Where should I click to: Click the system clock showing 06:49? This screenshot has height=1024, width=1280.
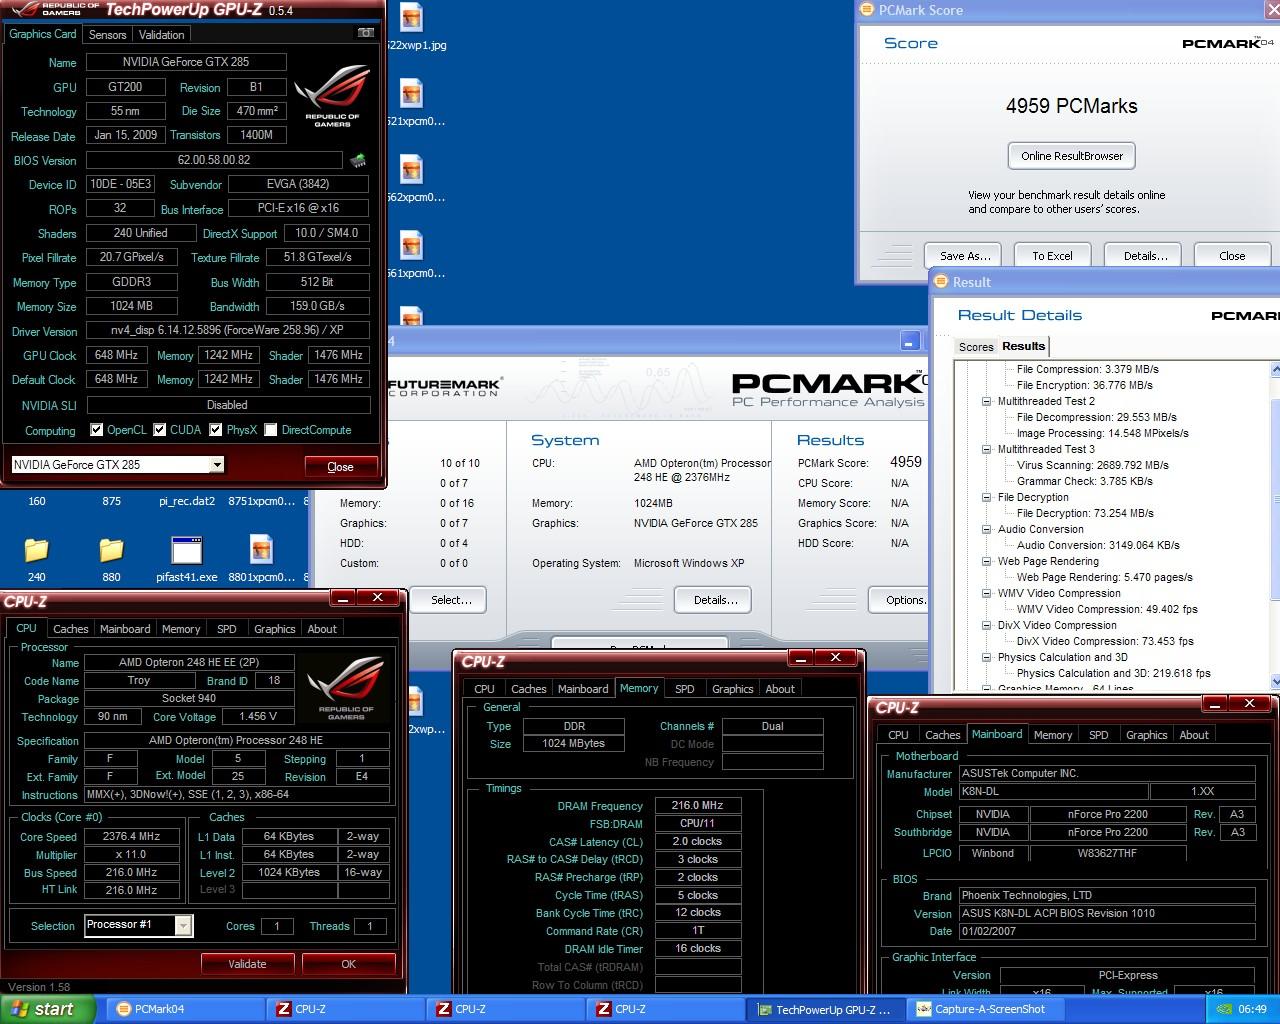[1252, 1009]
